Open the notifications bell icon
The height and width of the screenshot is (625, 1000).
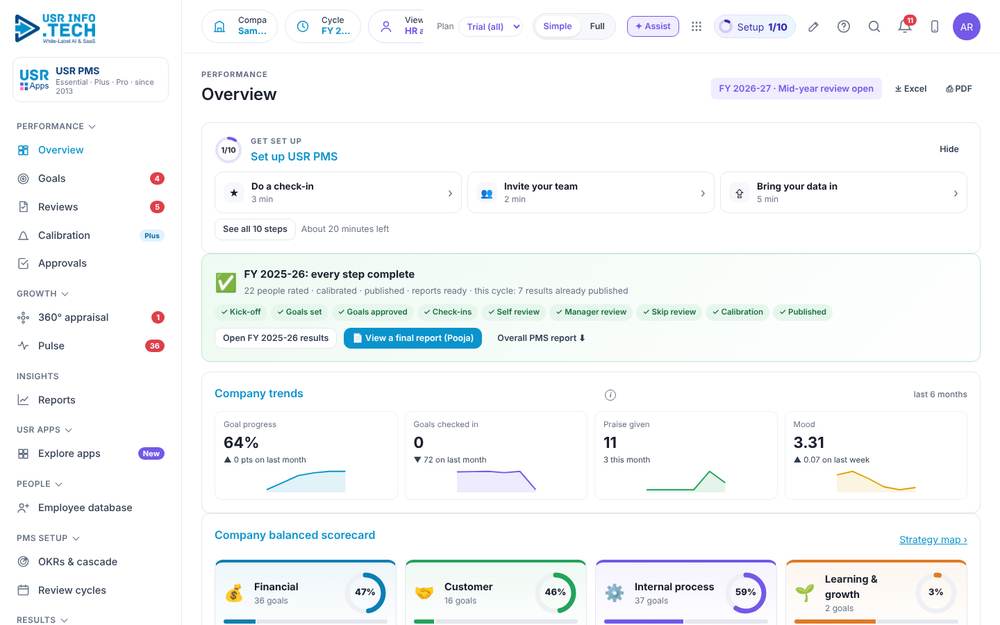point(905,26)
